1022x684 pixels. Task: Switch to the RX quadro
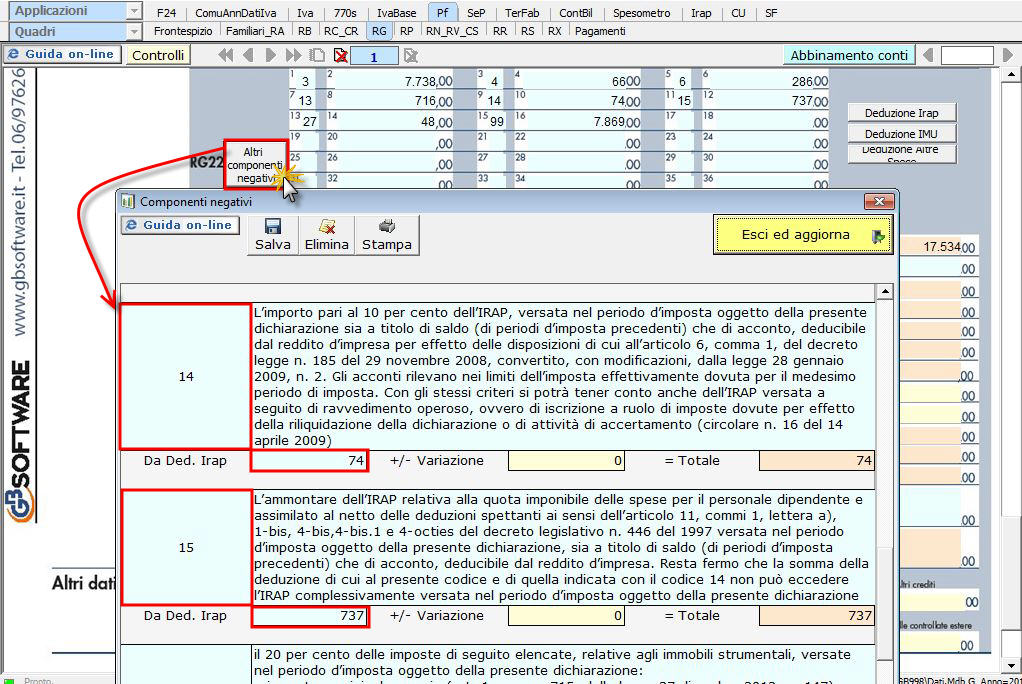[x=555, y=31]
